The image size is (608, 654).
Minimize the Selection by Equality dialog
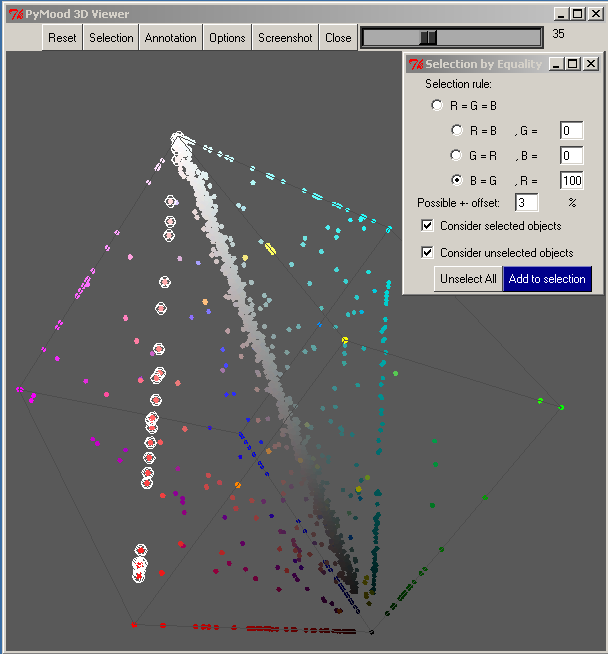(556, 64)
